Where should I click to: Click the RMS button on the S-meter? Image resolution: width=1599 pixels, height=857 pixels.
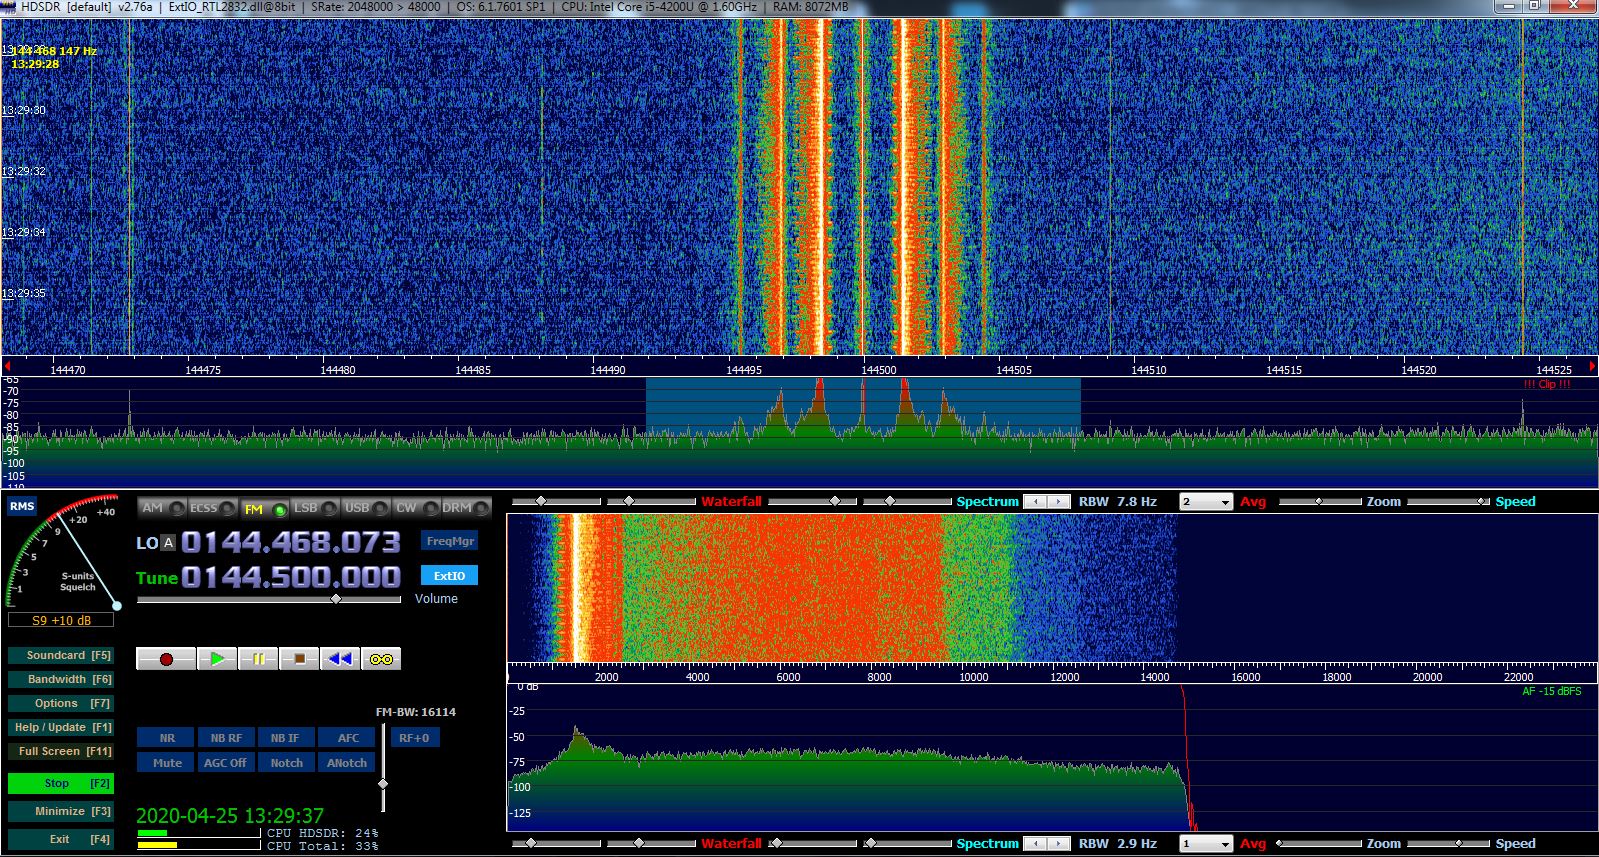point(22,506)
